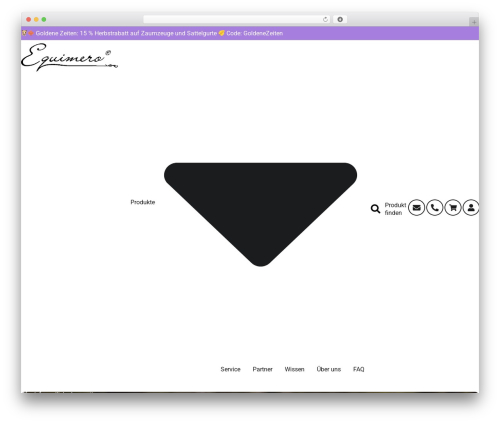
Task: Click the phone call icon
Action: pyautogui.click(x=435, y=208)
